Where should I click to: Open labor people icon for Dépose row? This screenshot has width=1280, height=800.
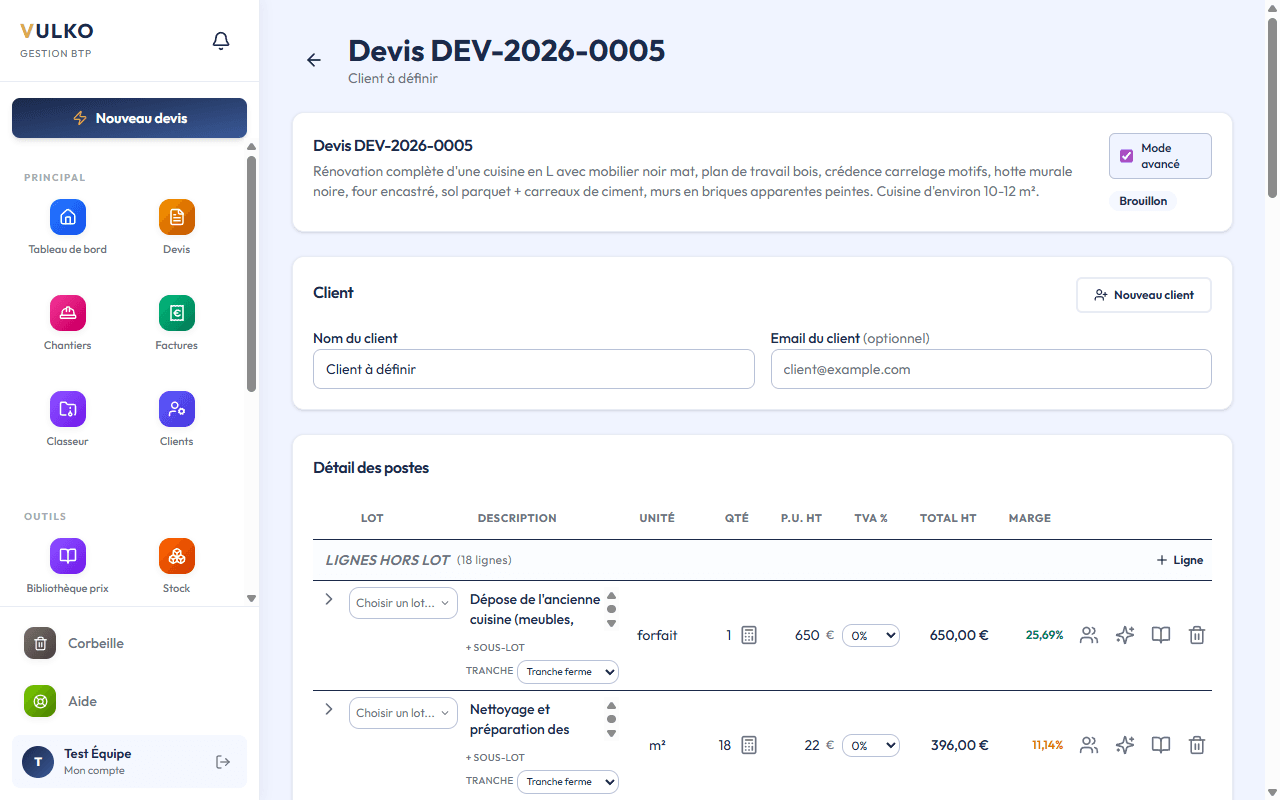pos(1089,635)
